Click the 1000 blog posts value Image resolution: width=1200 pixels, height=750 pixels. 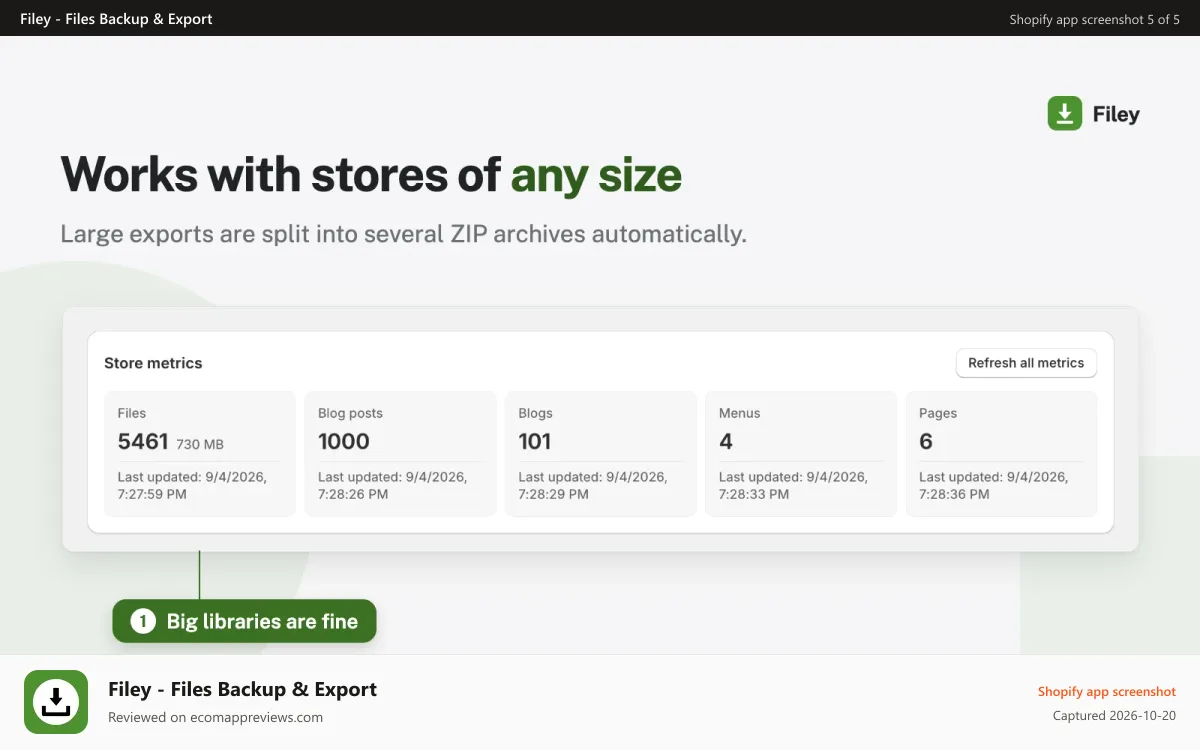(344, 441)
